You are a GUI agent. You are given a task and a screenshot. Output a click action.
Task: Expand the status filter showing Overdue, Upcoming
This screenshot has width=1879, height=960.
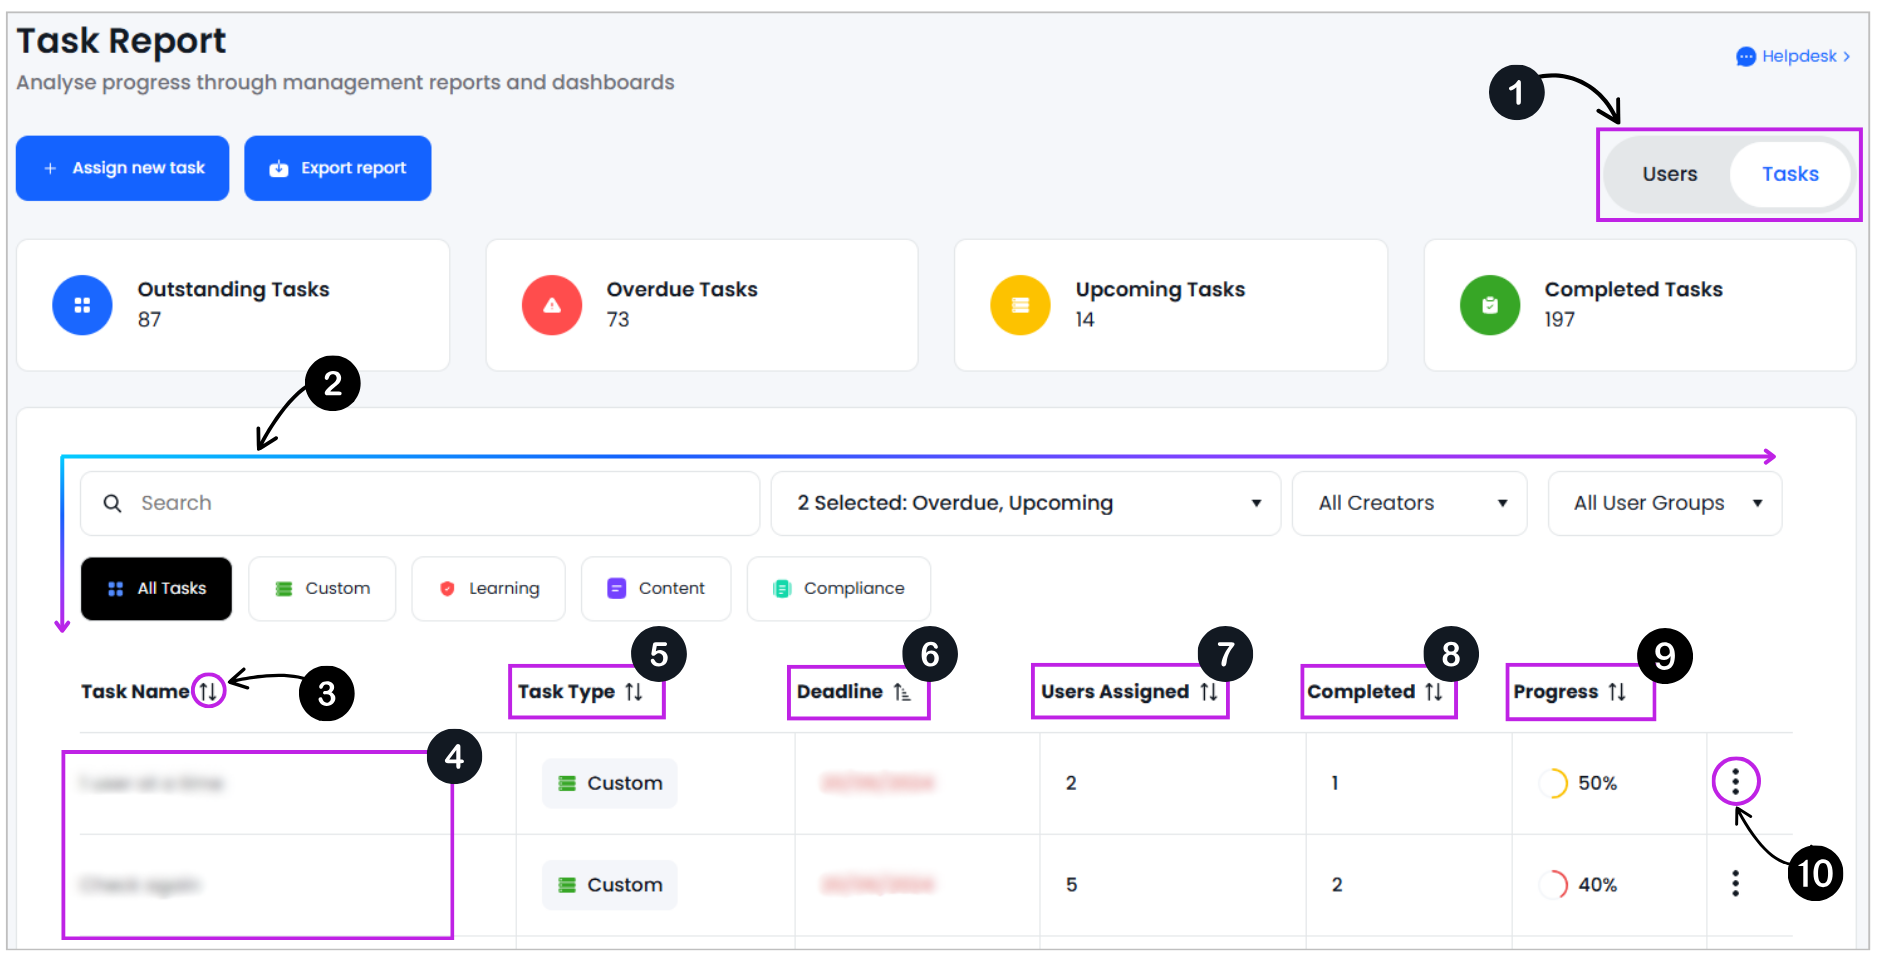click(1024, 503)
